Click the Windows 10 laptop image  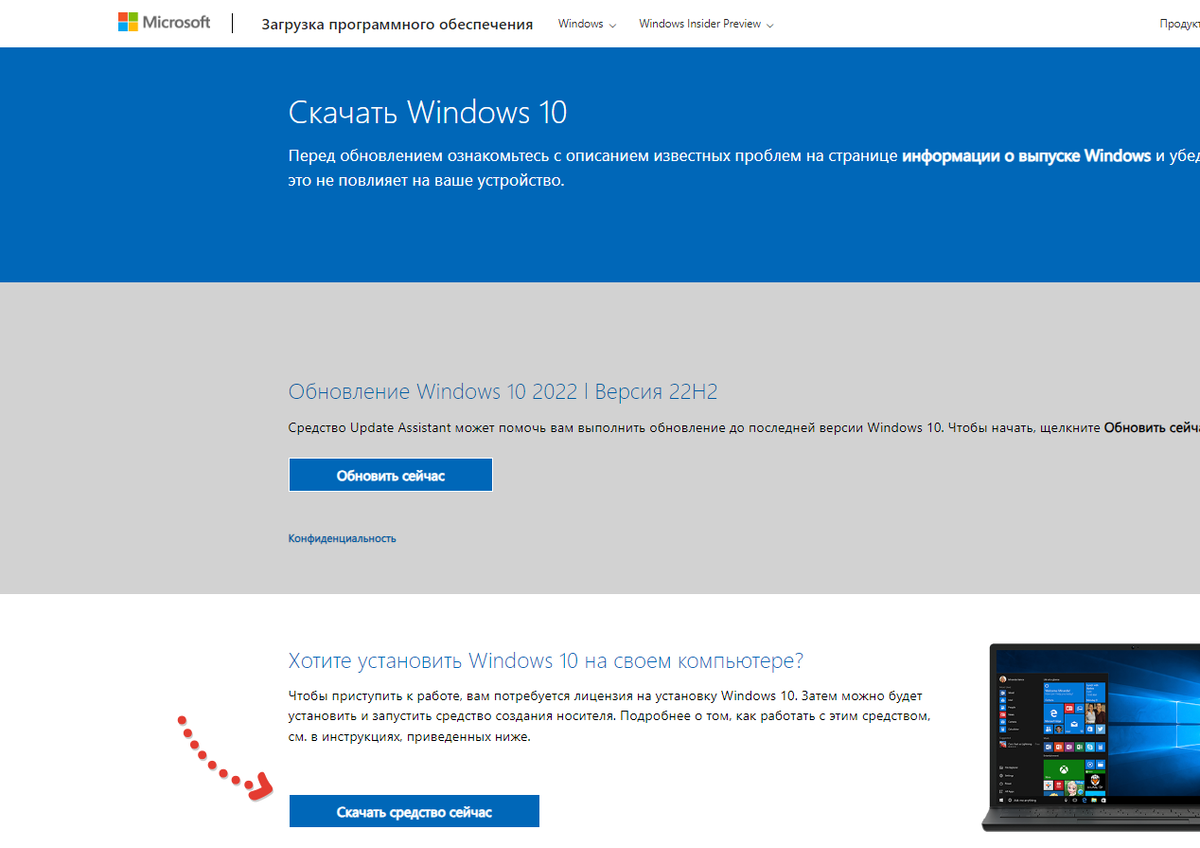[x=1090, y=737]
